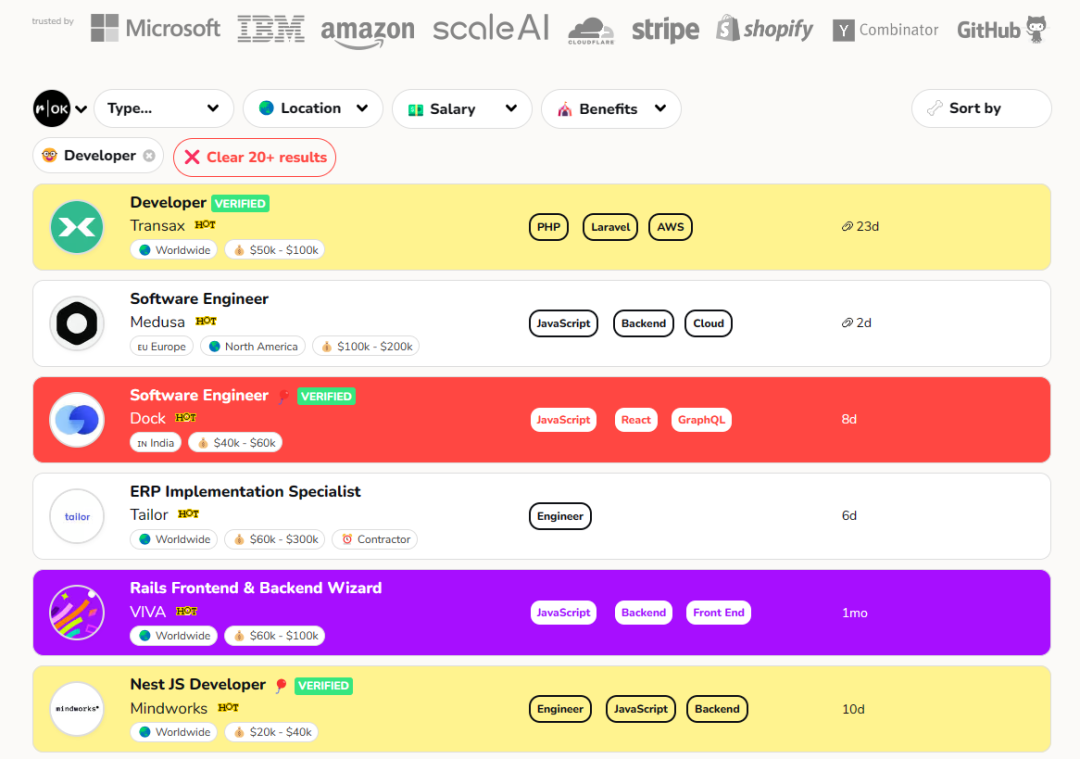This screenshot has height=759, width=1080.
Task: Select the GraphQL tag
Action: [x=701, y=419]
